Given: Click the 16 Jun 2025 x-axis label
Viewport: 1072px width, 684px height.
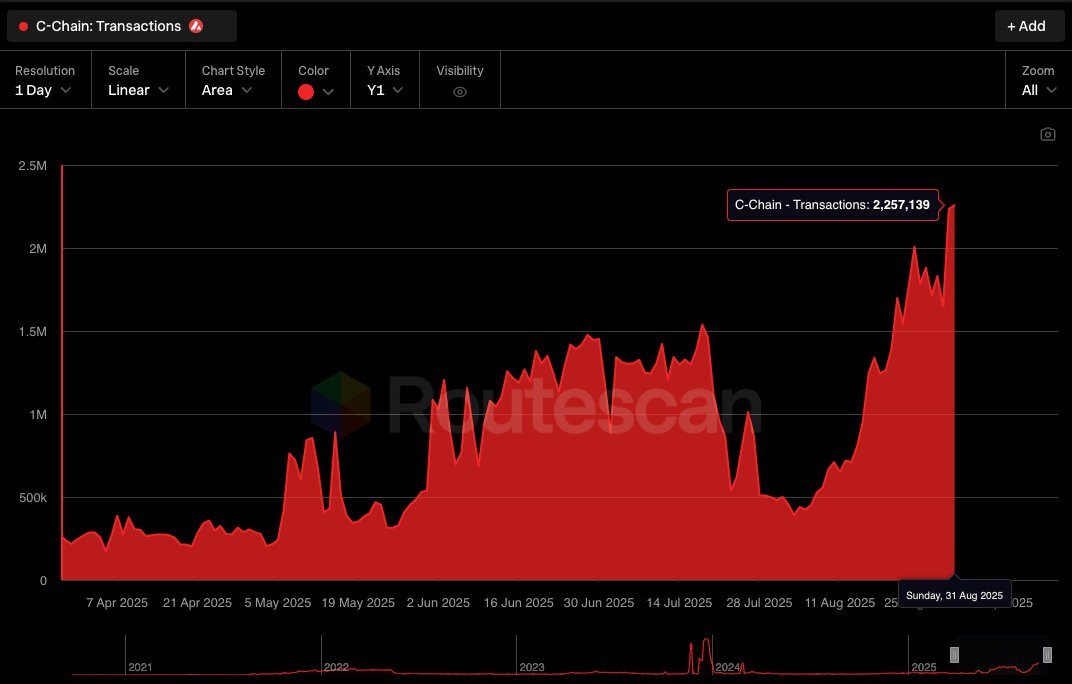Looking at the screenshot, I should [518, 603].
